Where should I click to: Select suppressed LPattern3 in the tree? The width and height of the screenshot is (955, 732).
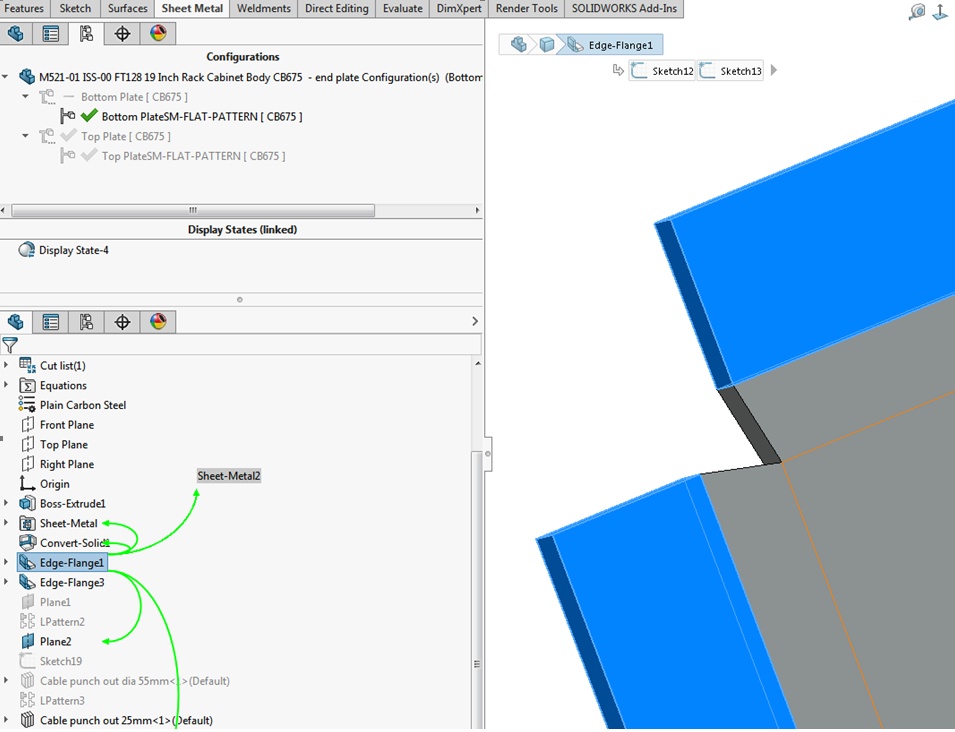(x=62, y=700)
